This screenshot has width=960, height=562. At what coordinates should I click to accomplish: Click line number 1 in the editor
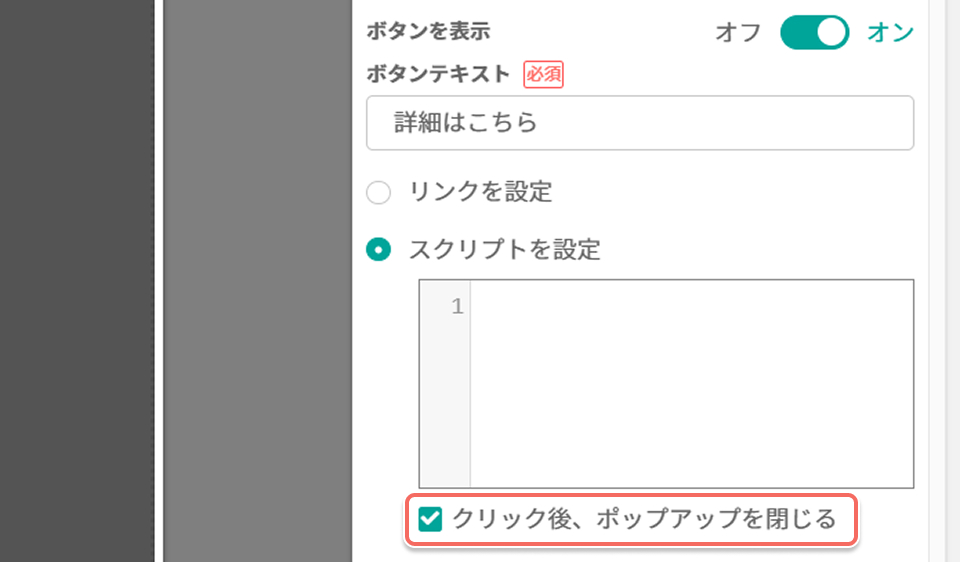point(457,306)
